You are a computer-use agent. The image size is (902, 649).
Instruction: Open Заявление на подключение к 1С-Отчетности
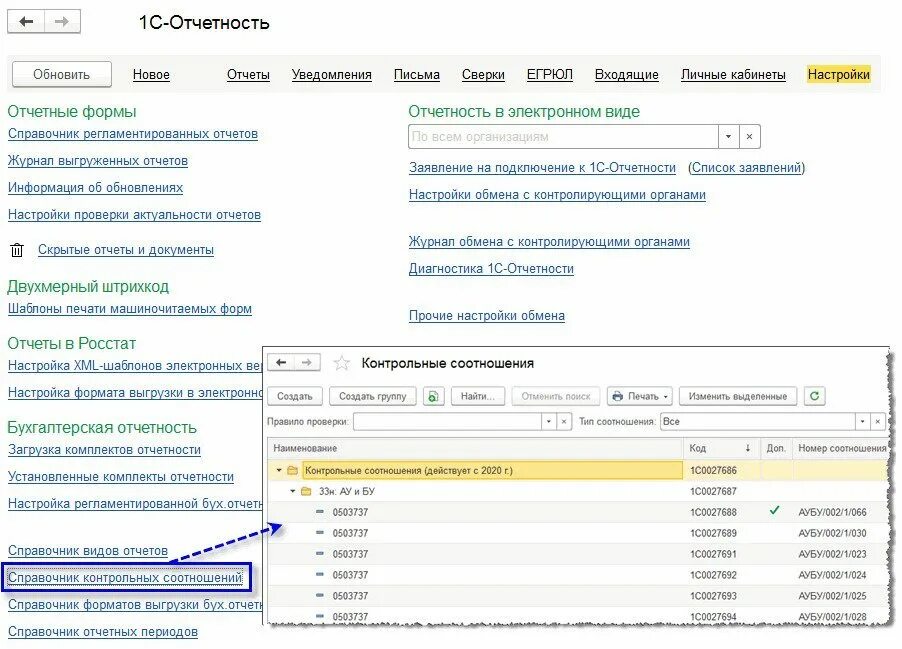(542, 168)
